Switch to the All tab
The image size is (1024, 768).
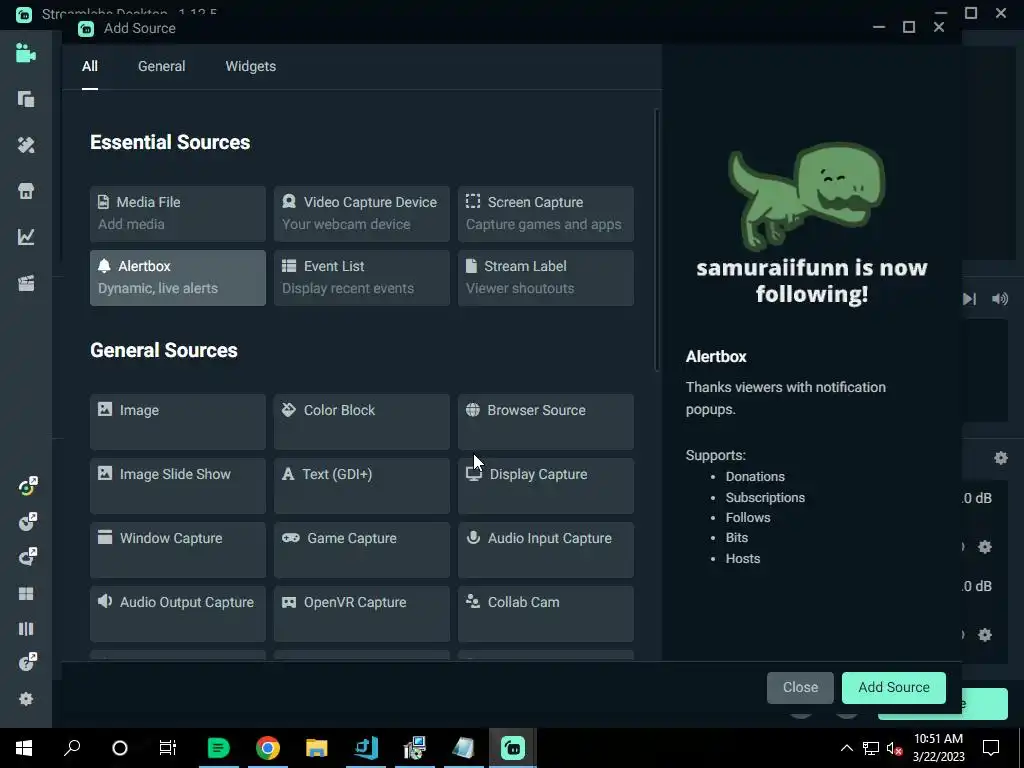[89, 66]
